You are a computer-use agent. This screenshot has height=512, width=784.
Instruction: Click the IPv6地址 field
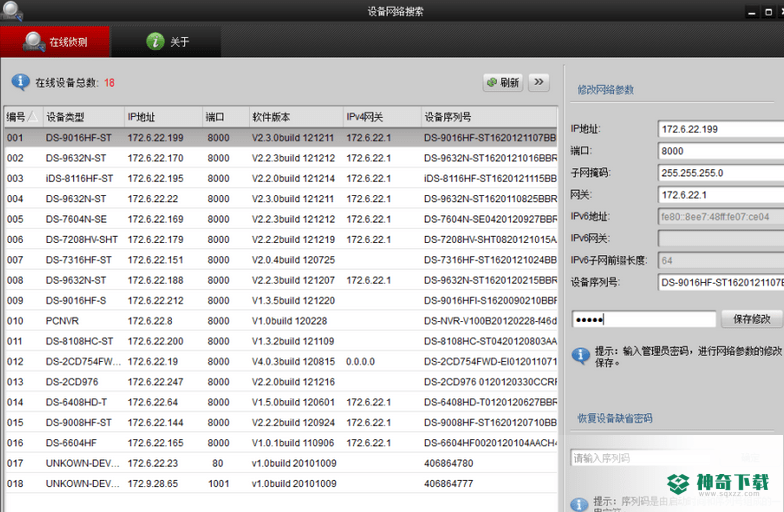click(x=720, y=216)
